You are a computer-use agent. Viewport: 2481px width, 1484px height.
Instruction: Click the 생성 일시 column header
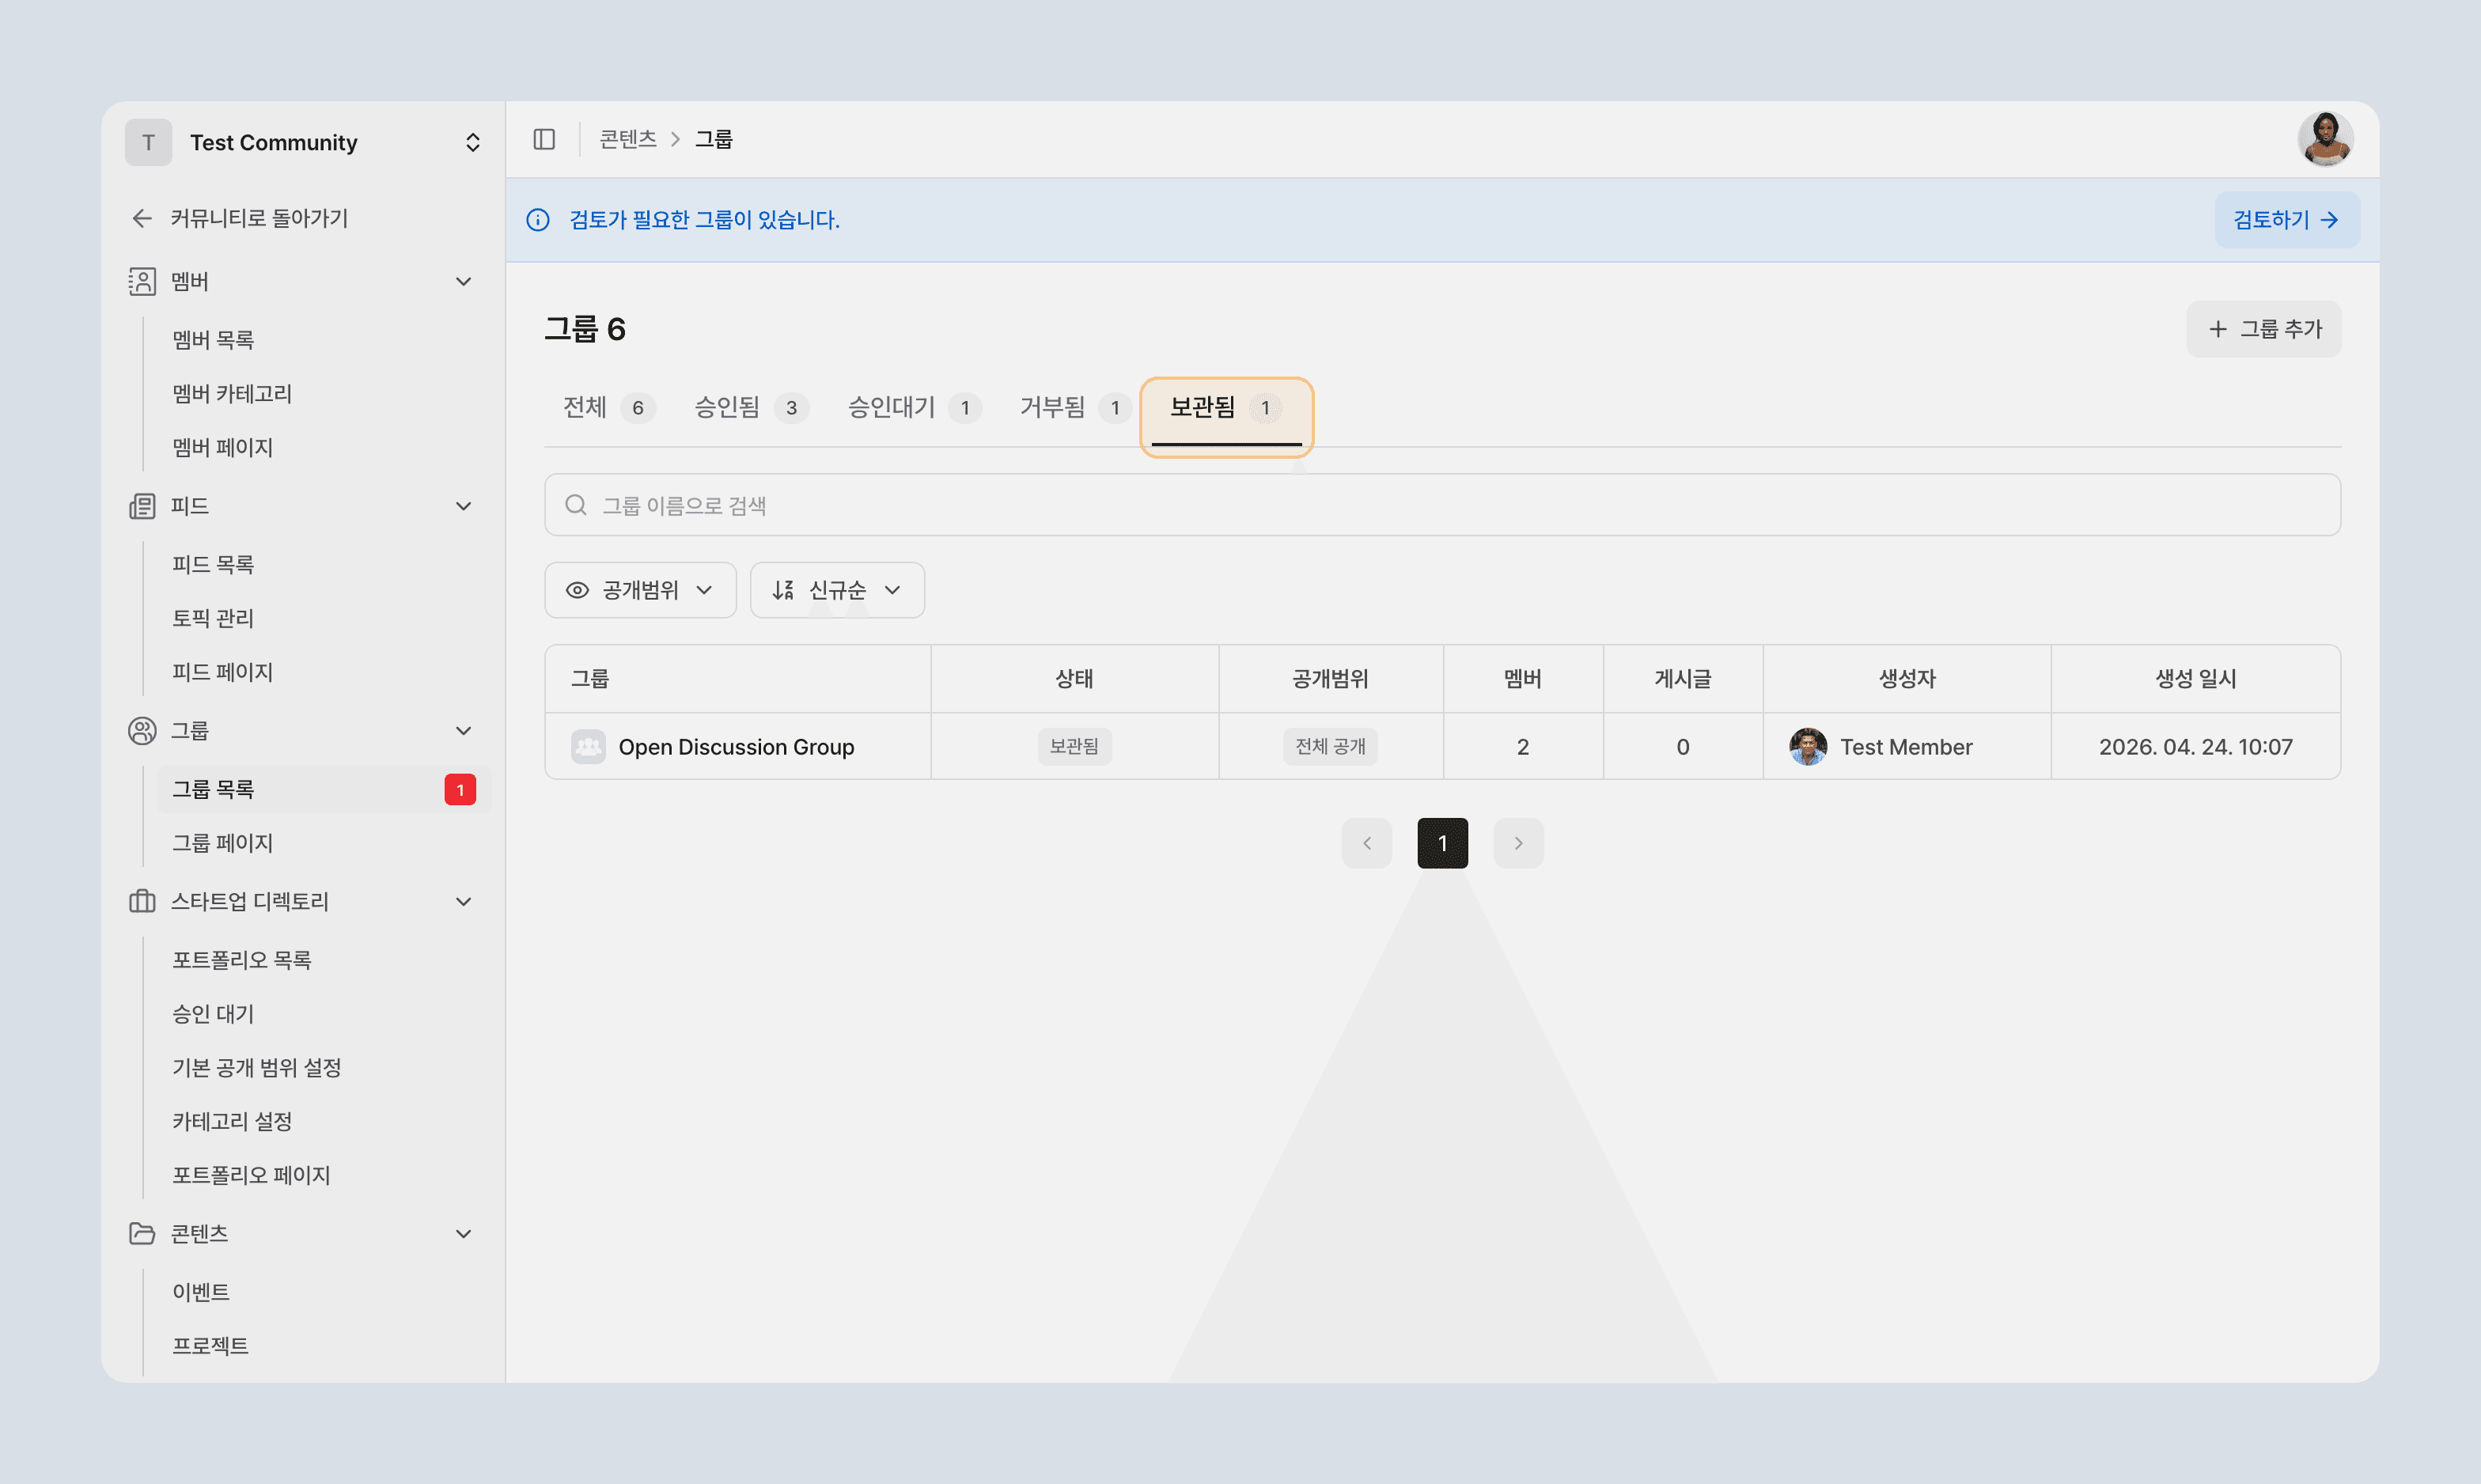[x=2195, y=679]
